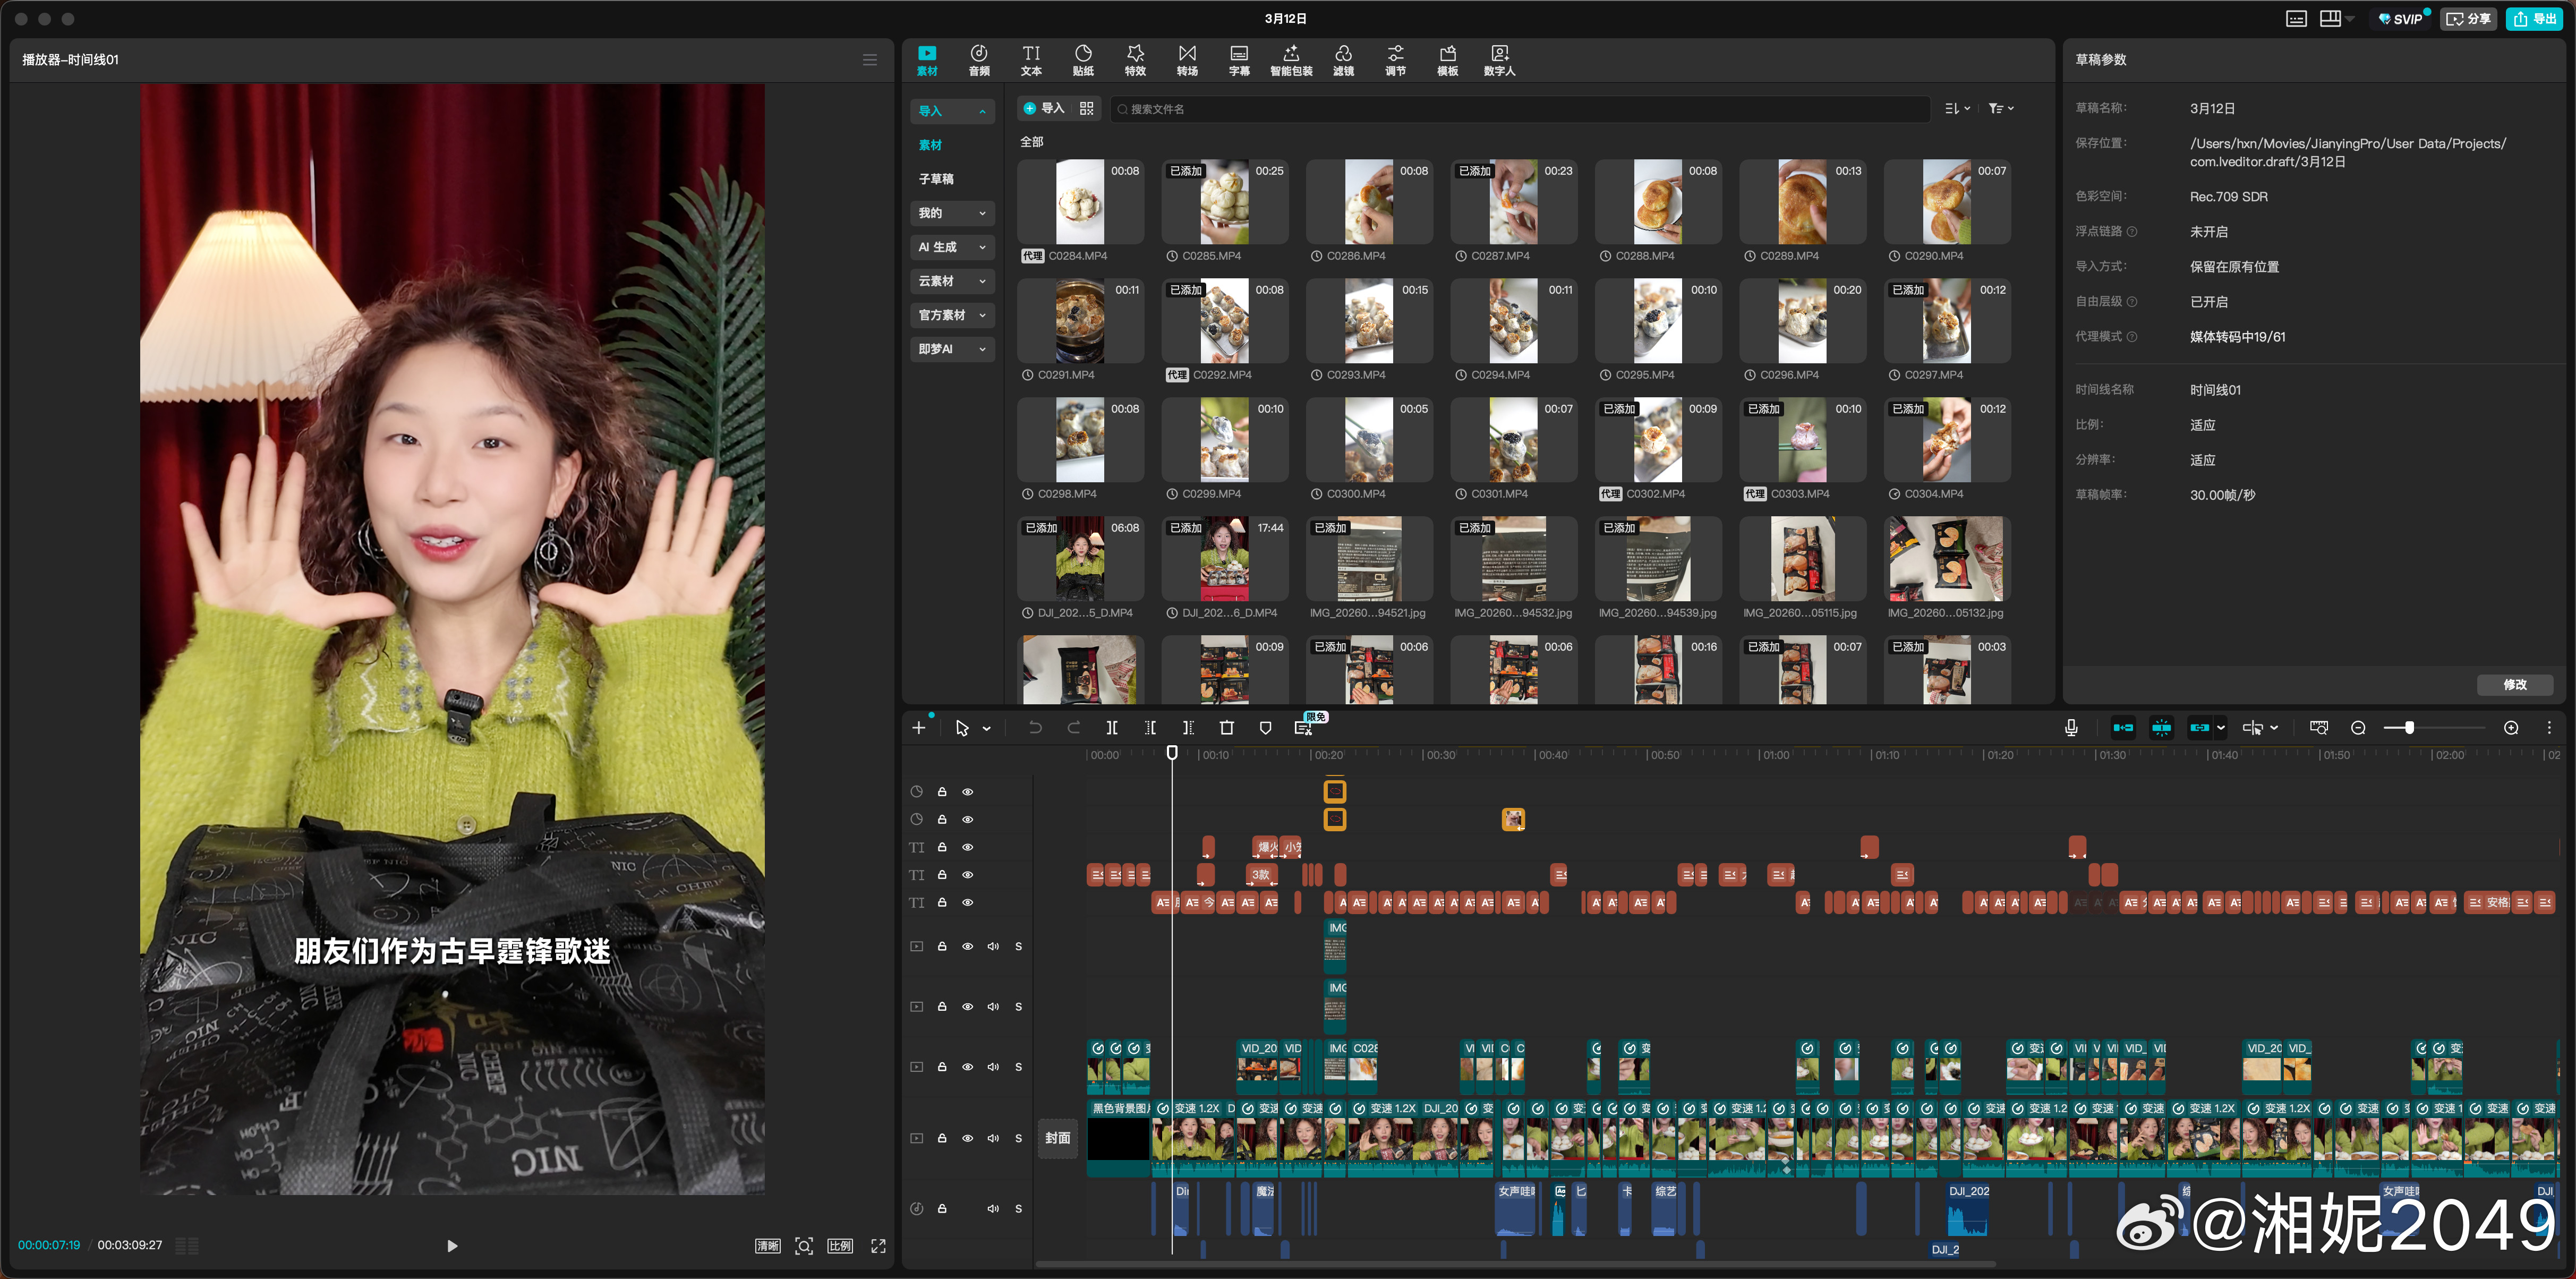The width and height of the screenshot is (2576, 1279).
Task: Open the media sort order dropdown
Action: click(1957, 108)
